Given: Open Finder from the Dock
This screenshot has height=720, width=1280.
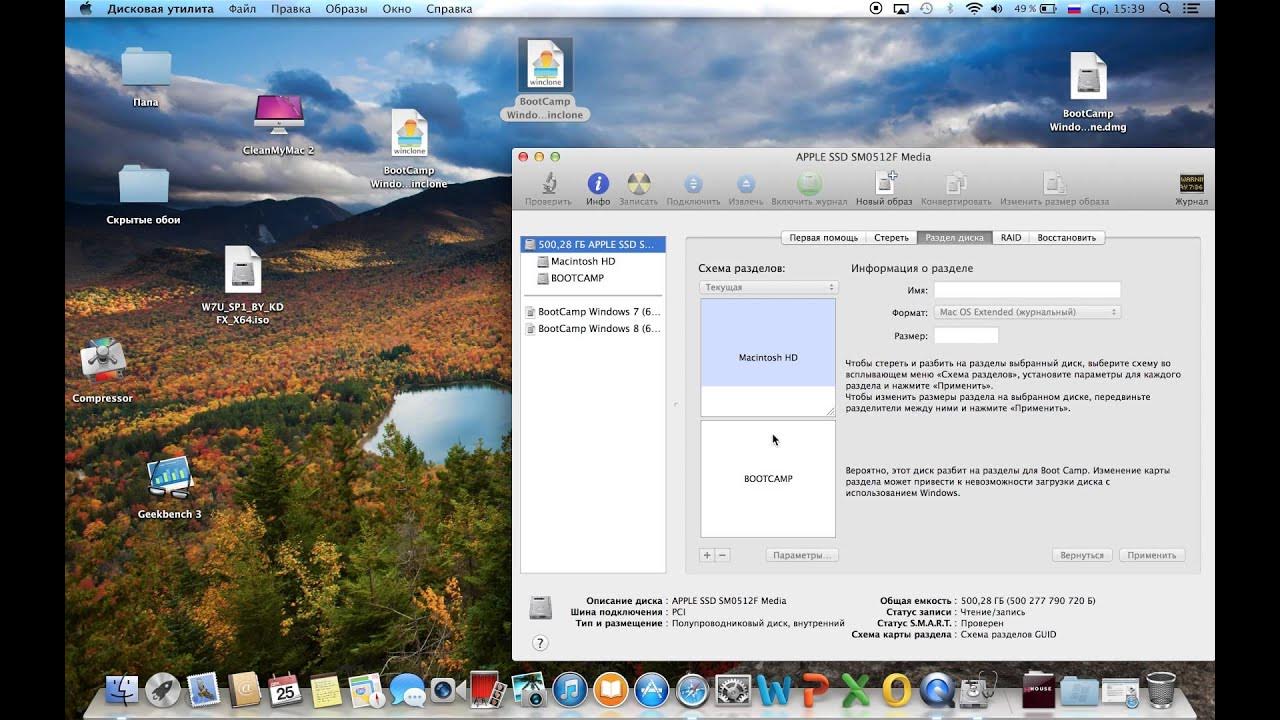Looking at the screenshot, I should tap(123, 690).
